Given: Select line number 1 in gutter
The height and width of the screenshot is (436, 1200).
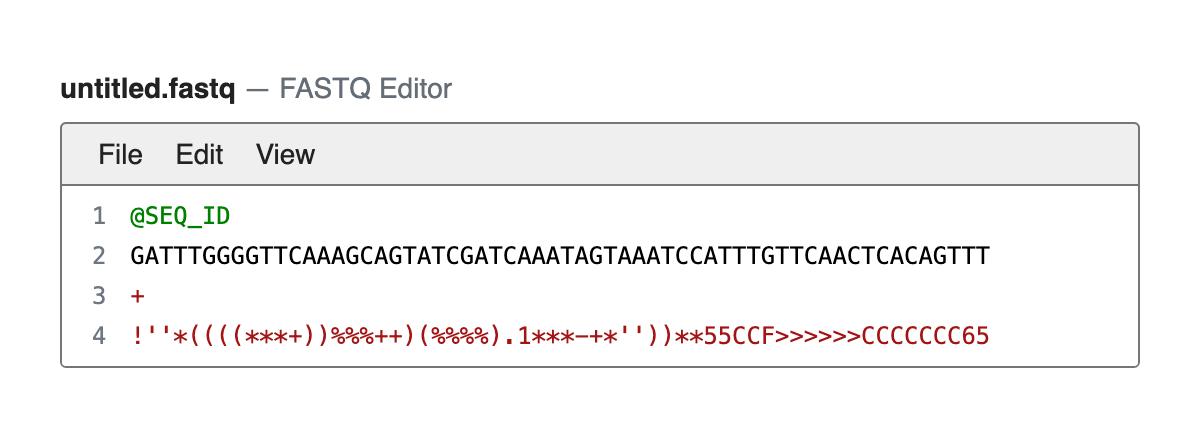Looking at the screenshot, I should coord(98,216).
